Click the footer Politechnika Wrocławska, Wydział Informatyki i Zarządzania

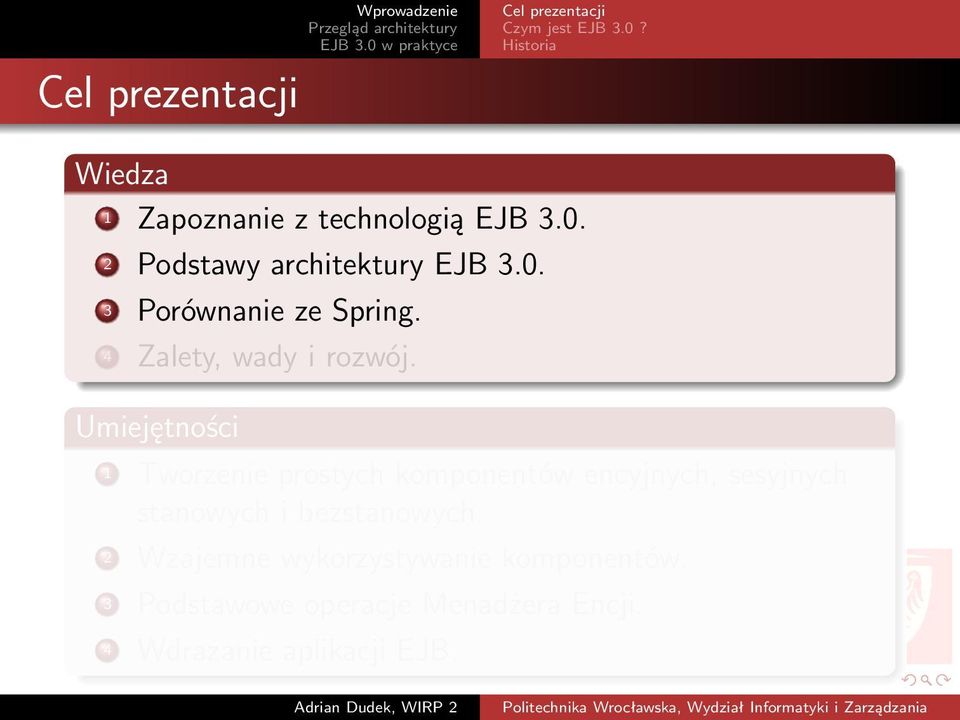tap(714, 707)
